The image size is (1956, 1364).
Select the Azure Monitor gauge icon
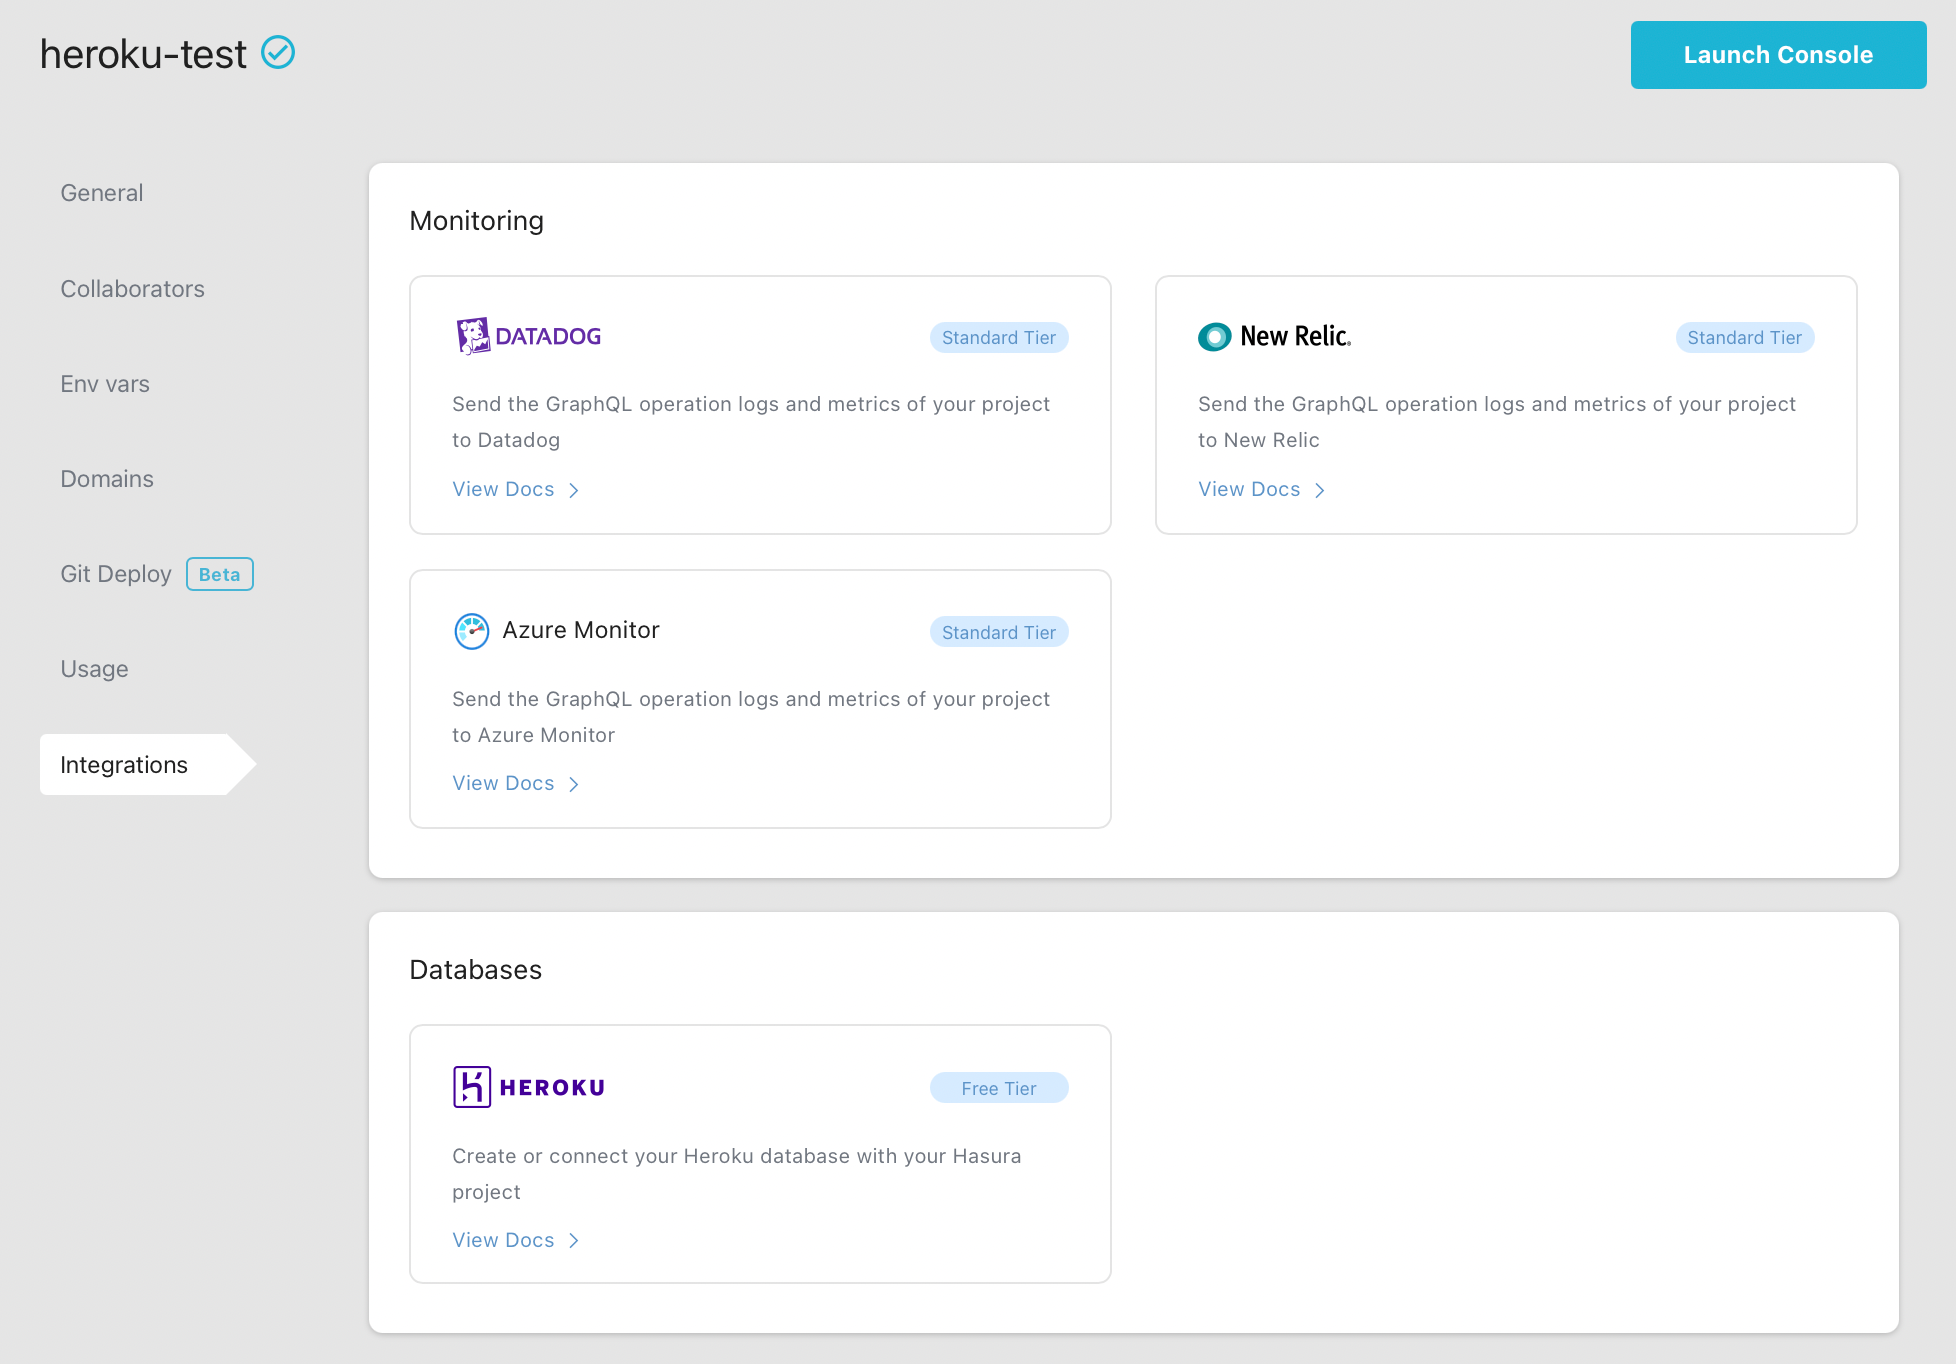[470, 630]
